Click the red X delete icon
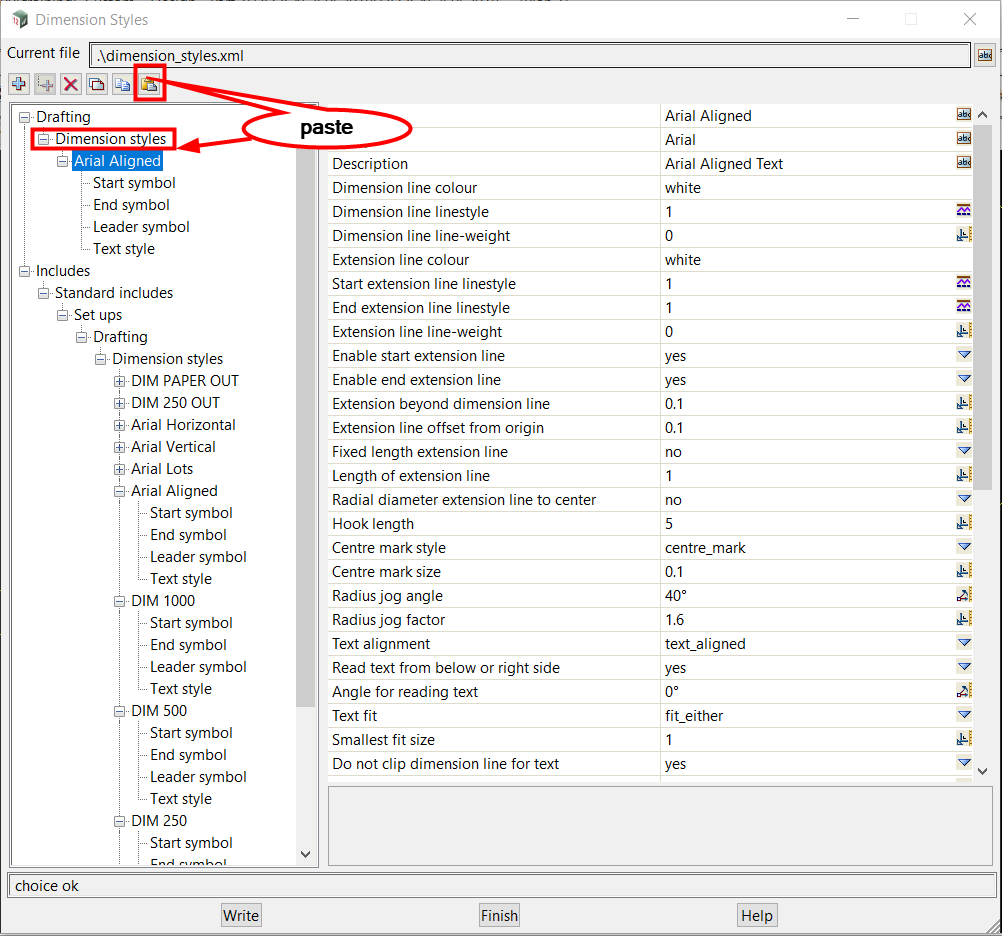The width and height of the screenshot is (1002, 936). tap(70, 85)
